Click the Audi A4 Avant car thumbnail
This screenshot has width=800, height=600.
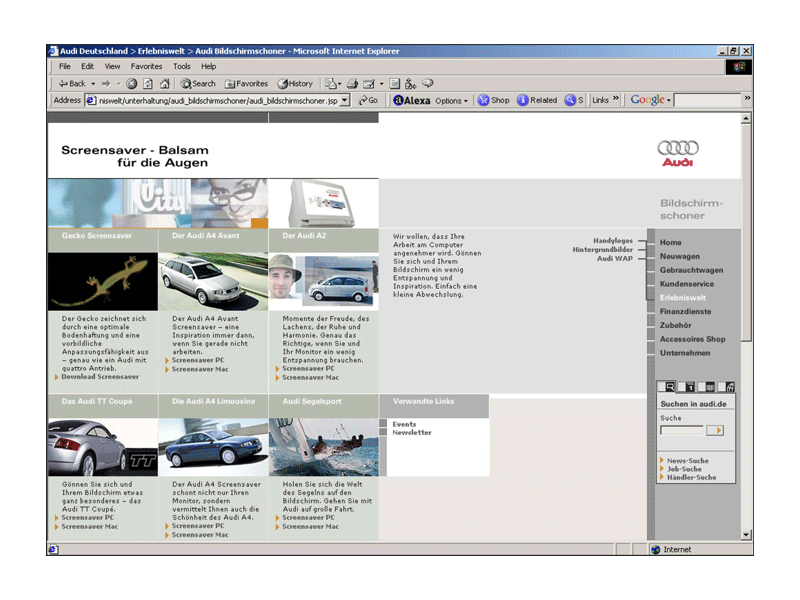coord(213,282)
